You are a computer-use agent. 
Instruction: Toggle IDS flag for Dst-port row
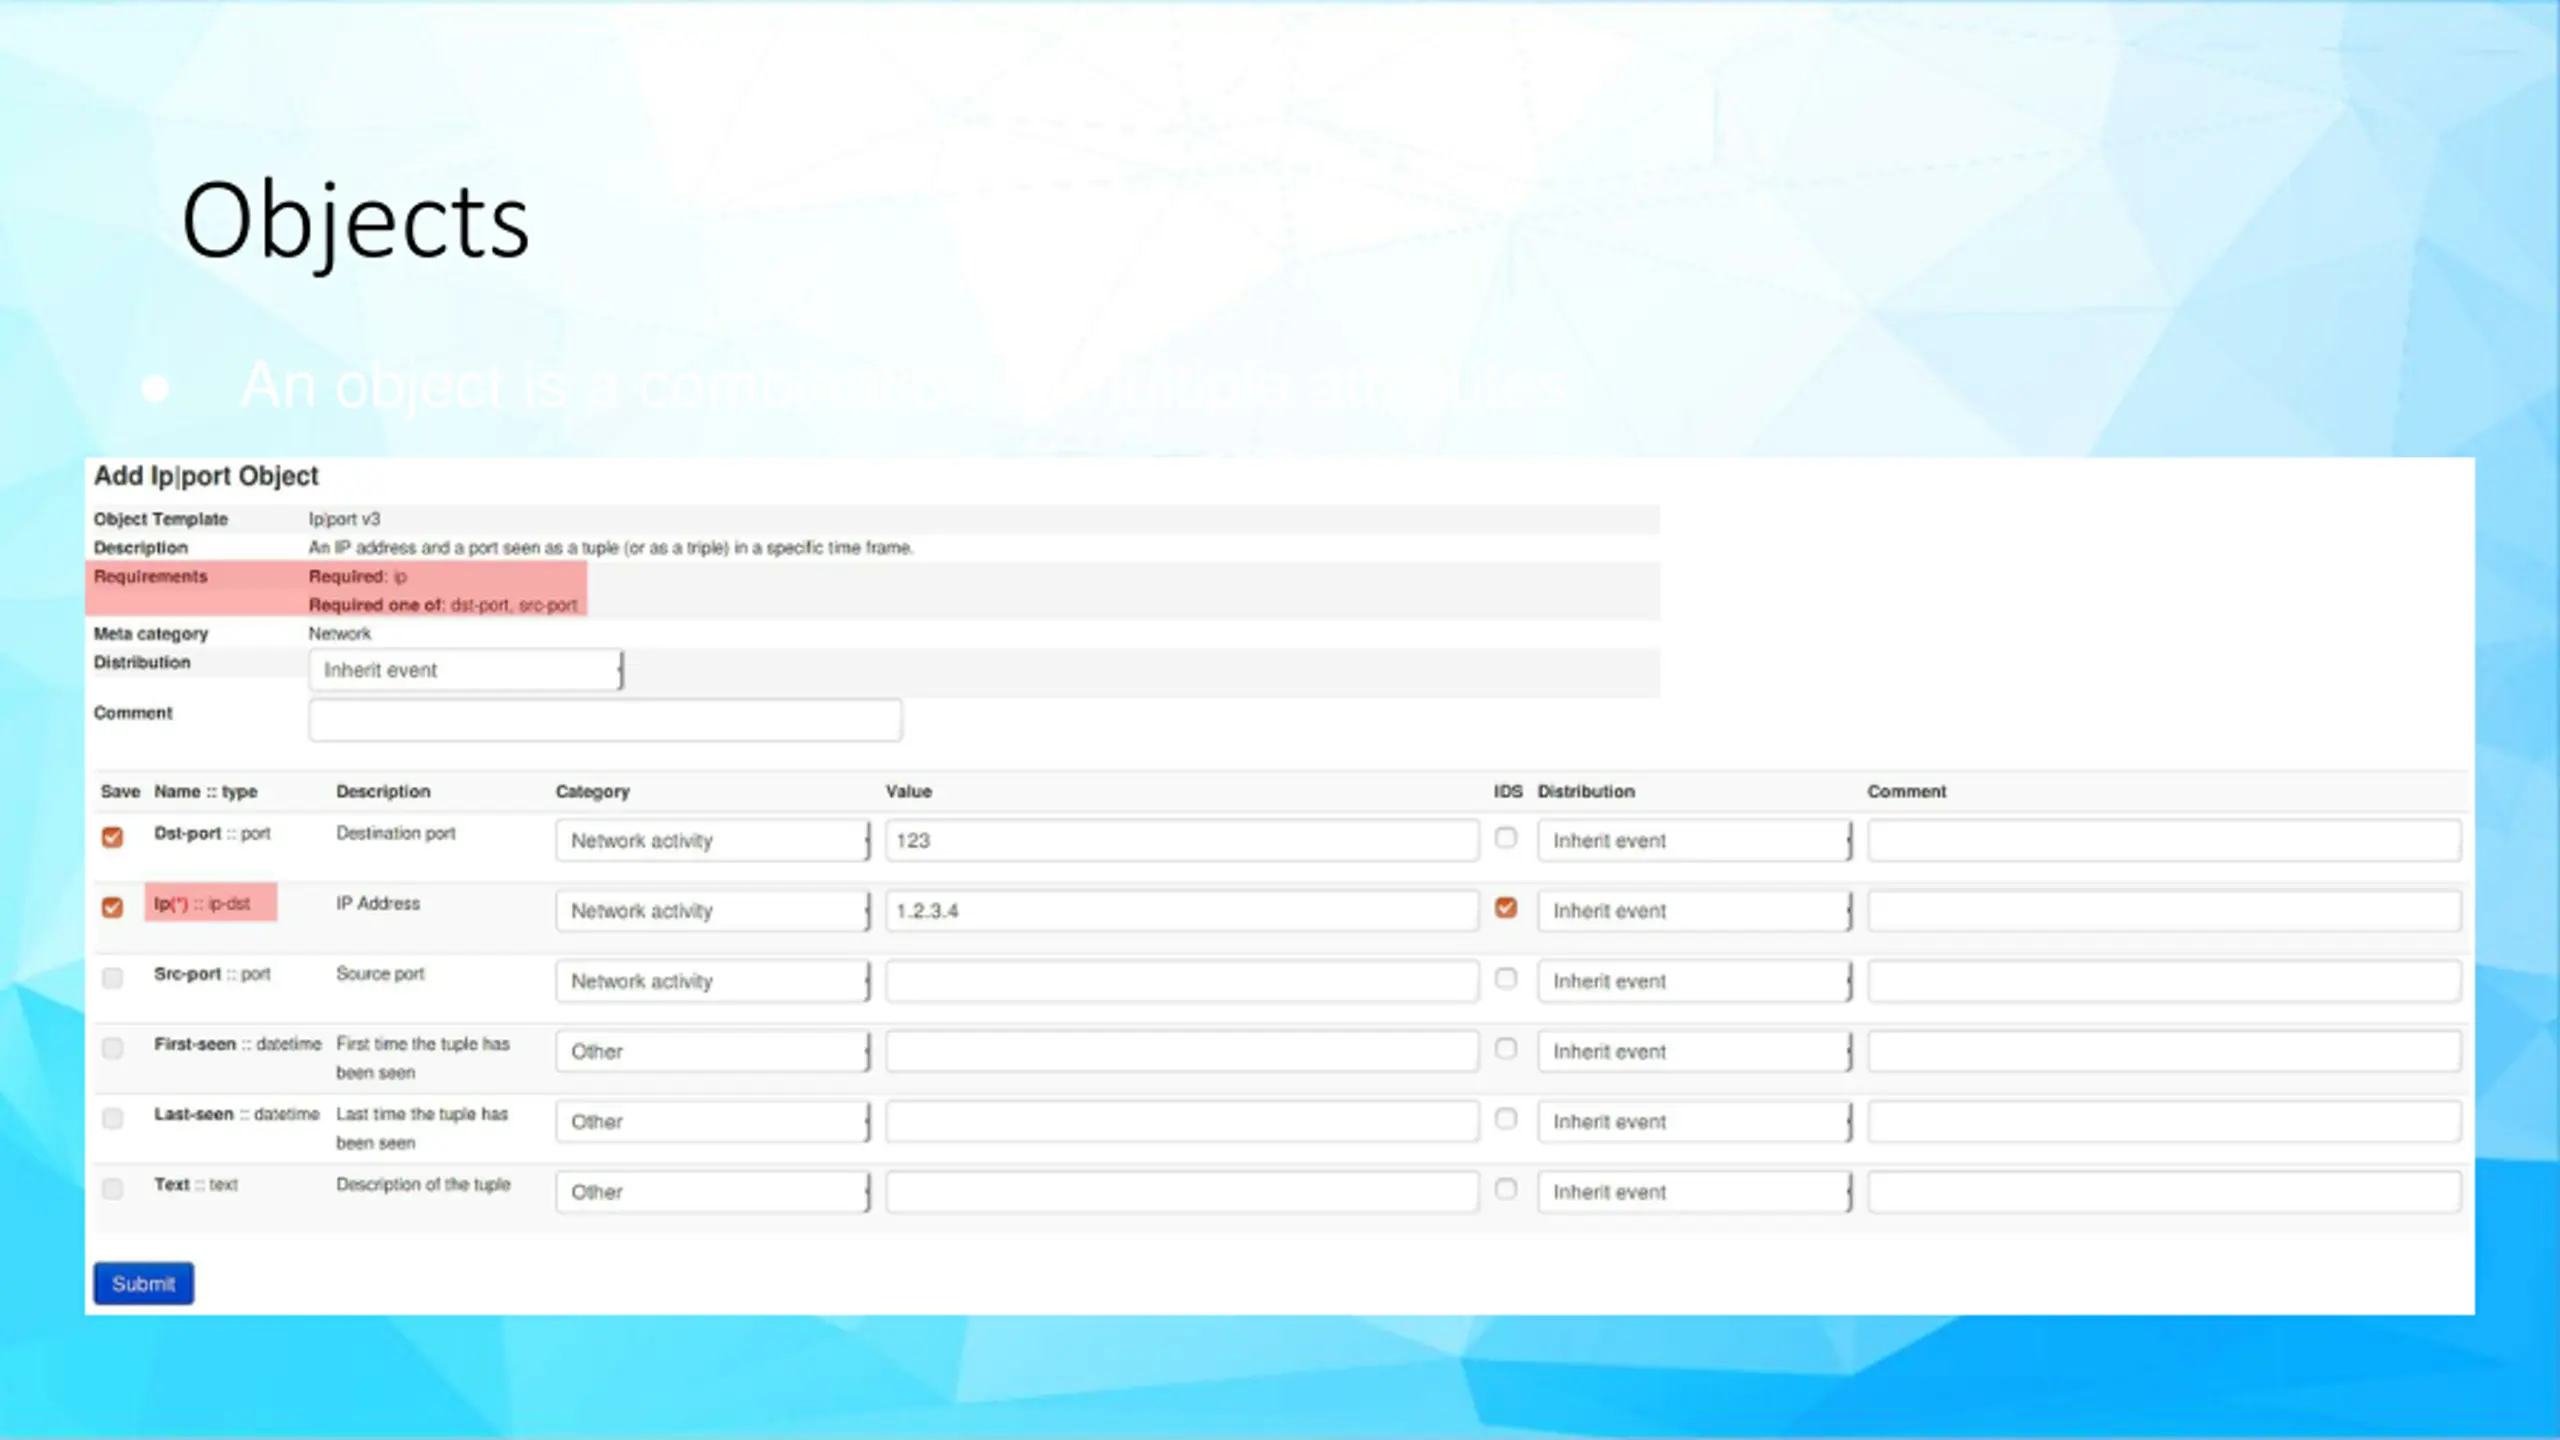(1505, 837)
